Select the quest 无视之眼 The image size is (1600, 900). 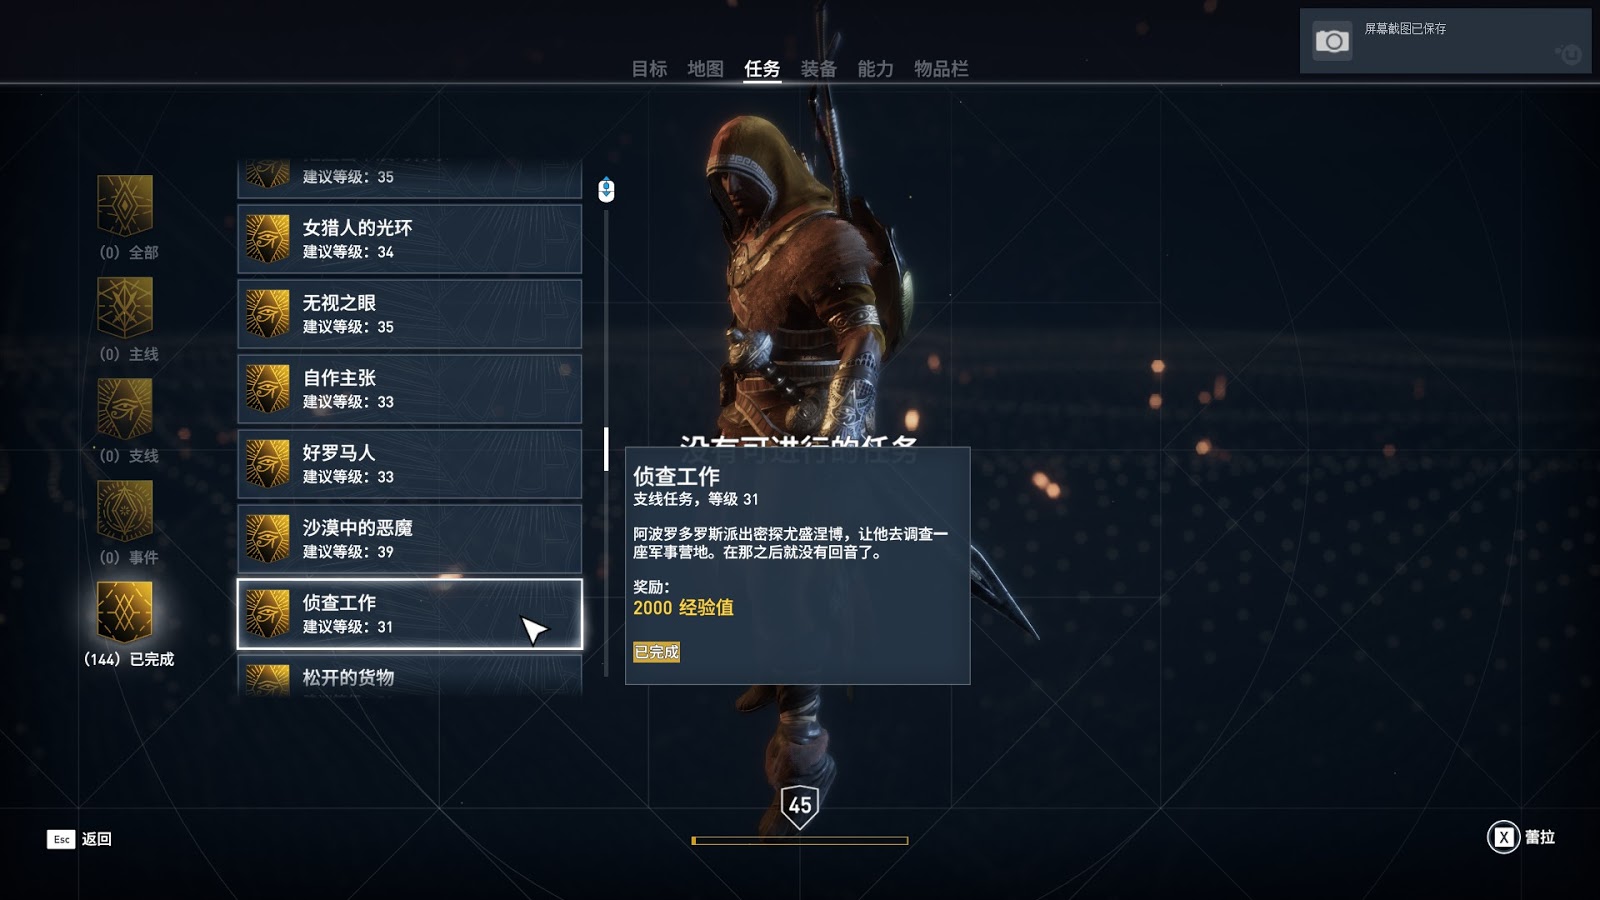(x=409, y=314)
